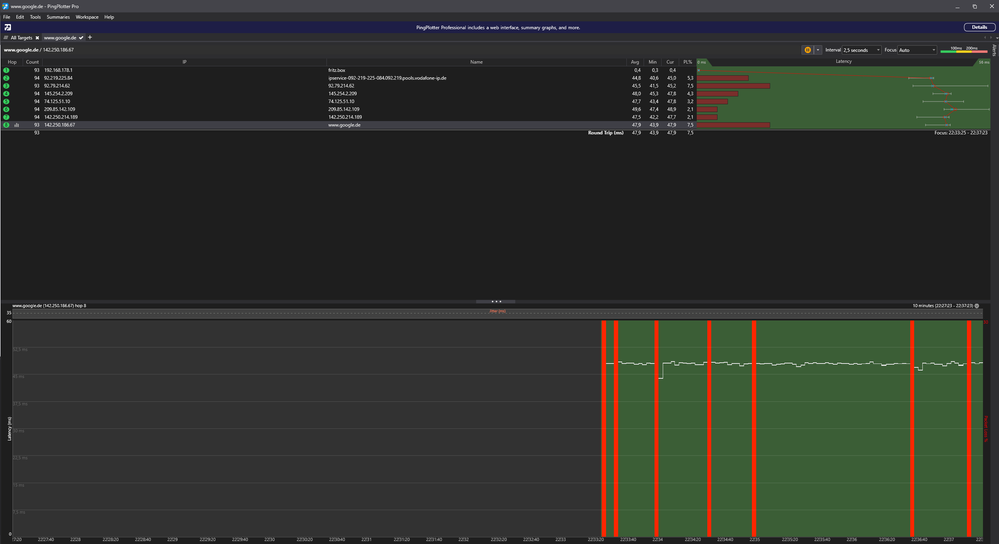Open the Tools menu
Viewport: 999px width, 544px height.
(35, 17)
